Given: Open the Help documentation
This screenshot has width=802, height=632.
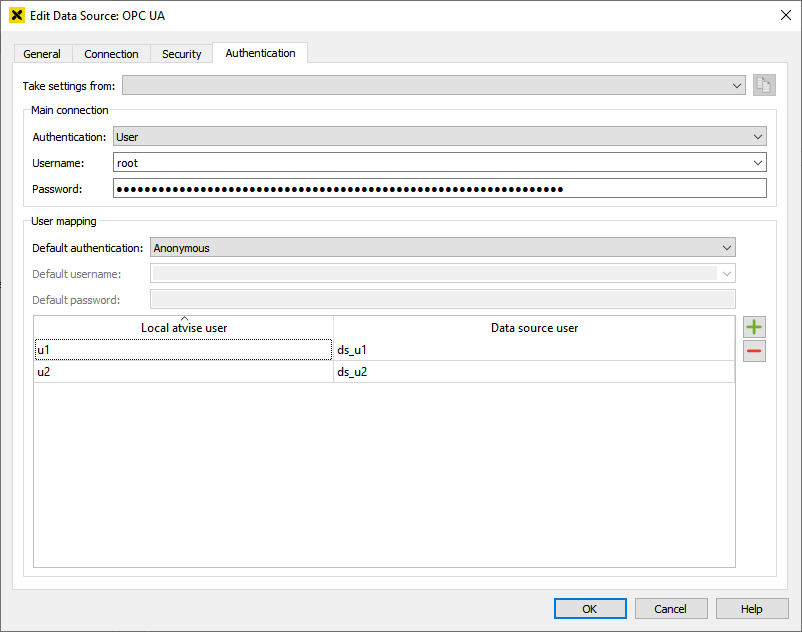Looking at the screenshot, I should click(751, 608).
